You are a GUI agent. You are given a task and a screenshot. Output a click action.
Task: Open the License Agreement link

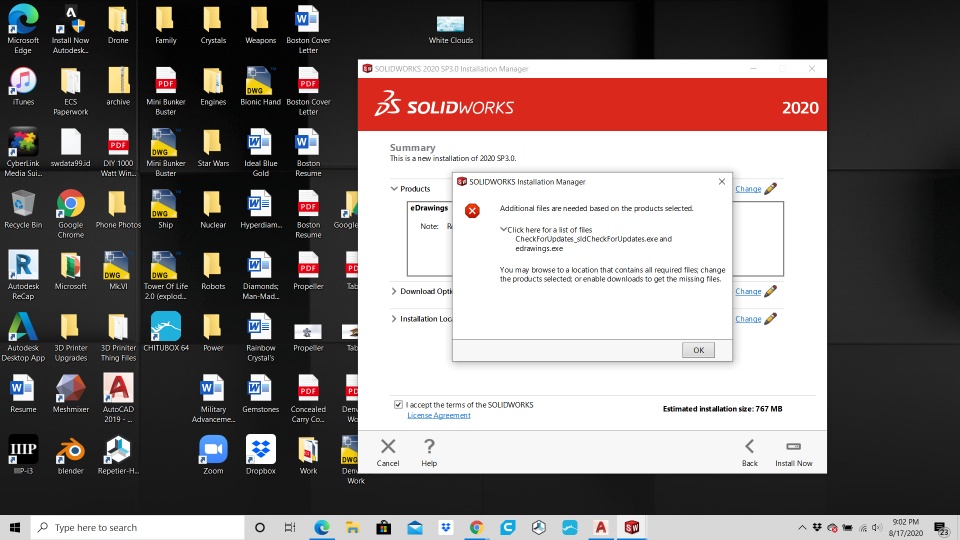(x=438, y=415)
